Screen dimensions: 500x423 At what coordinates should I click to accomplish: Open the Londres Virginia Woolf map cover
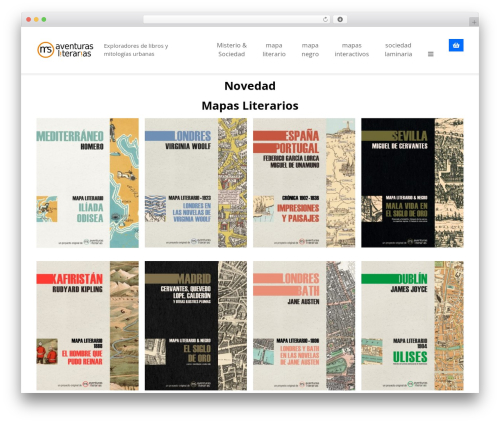click(x=196, y=183)
